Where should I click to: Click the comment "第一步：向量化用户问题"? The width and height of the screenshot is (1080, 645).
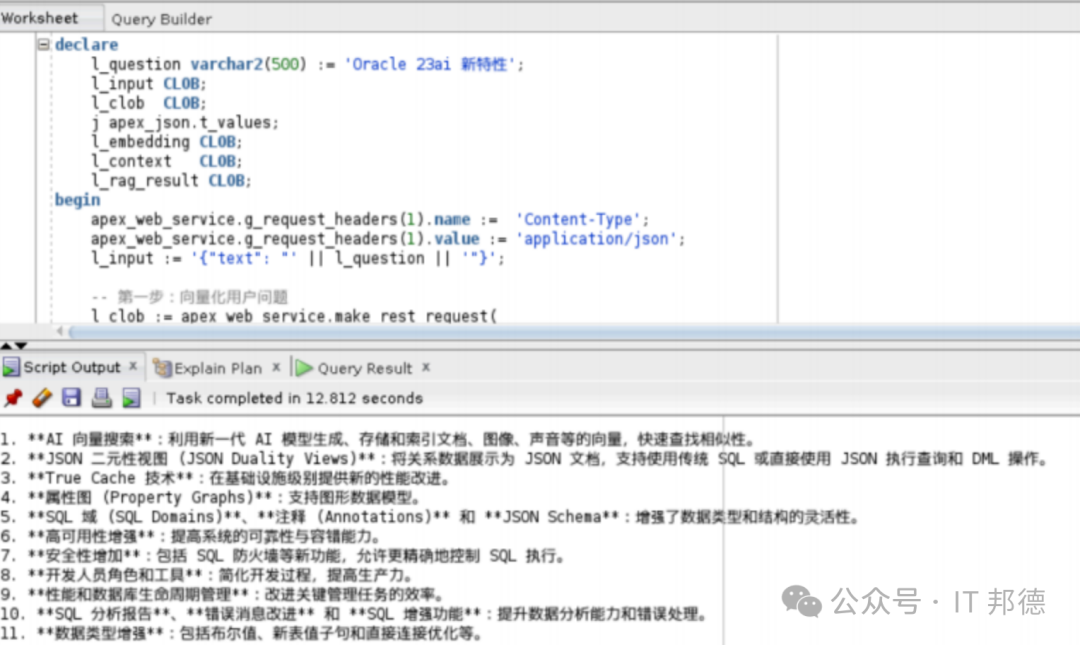pyautogui.click(x=202, y=297)
